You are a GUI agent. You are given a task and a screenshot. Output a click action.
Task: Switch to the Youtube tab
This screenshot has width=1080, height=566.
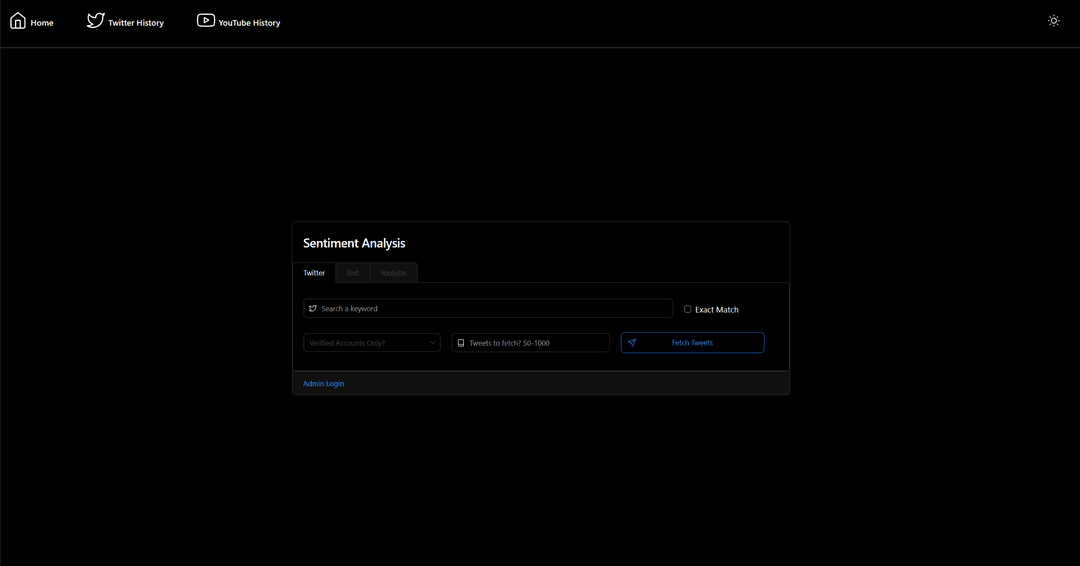click(393, 273)
